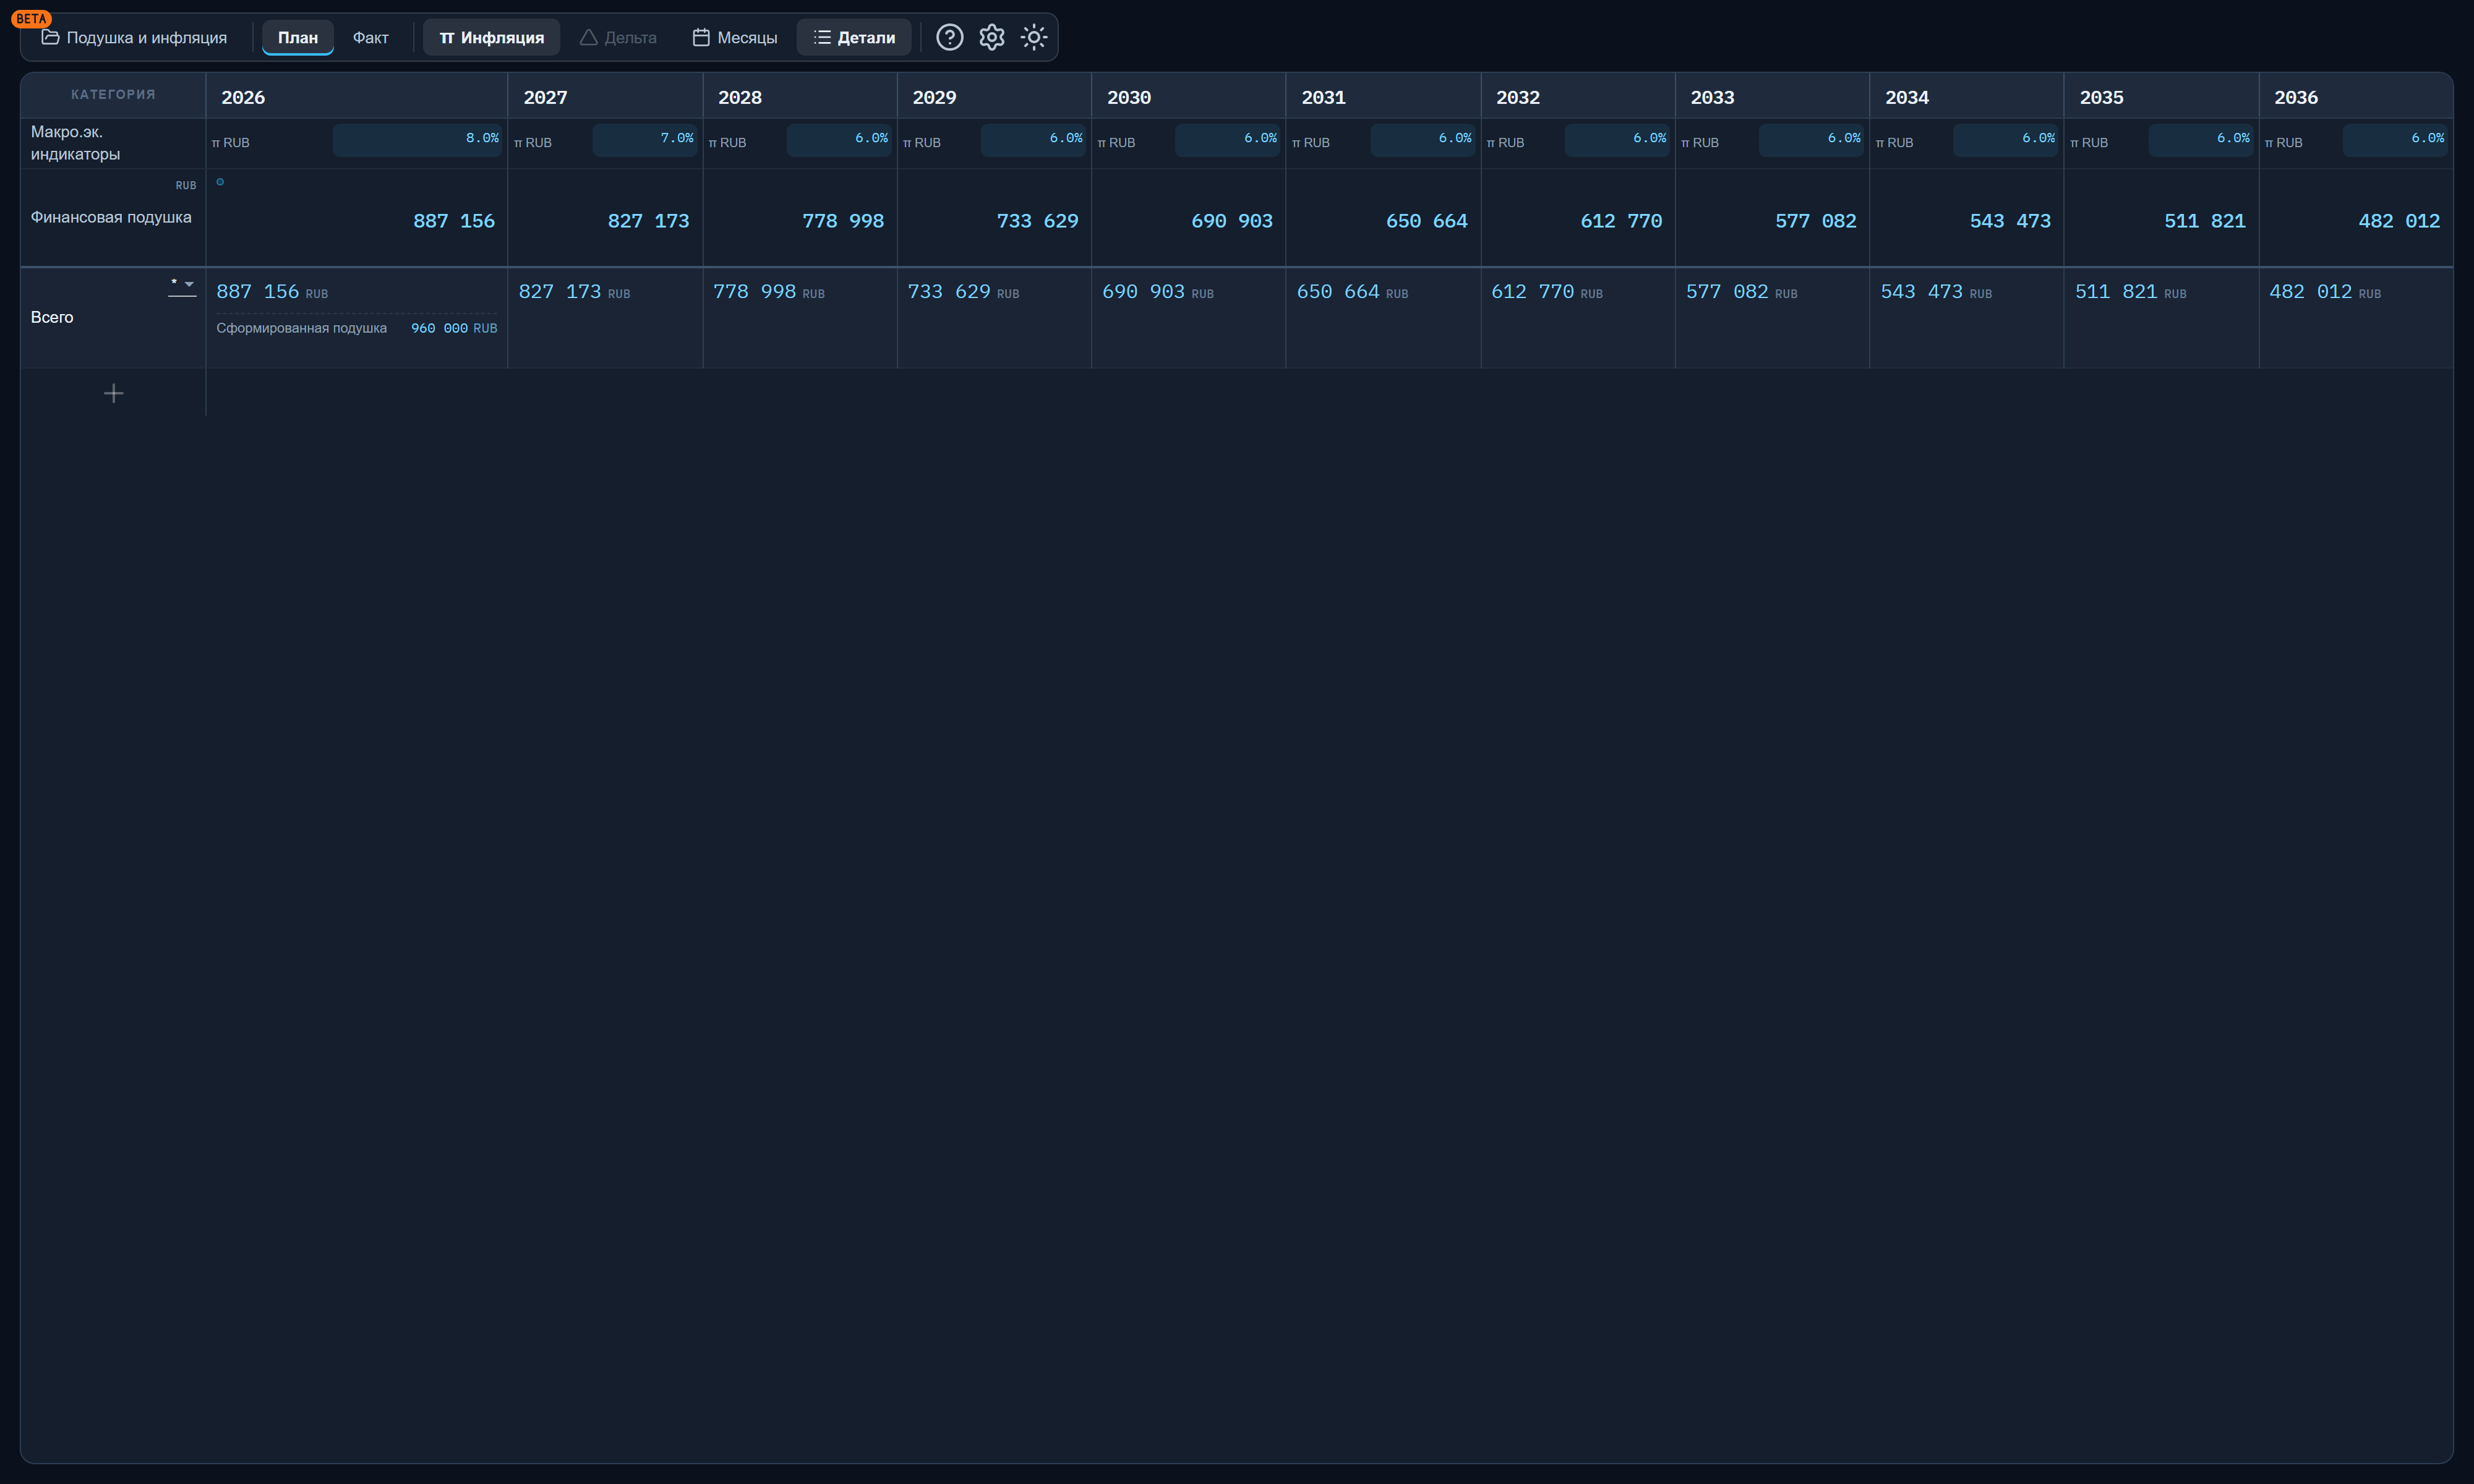Screen dimensions: 2474x1484
Task: Select Финансовая подушка value 612 770
Action: point(1621,221)
